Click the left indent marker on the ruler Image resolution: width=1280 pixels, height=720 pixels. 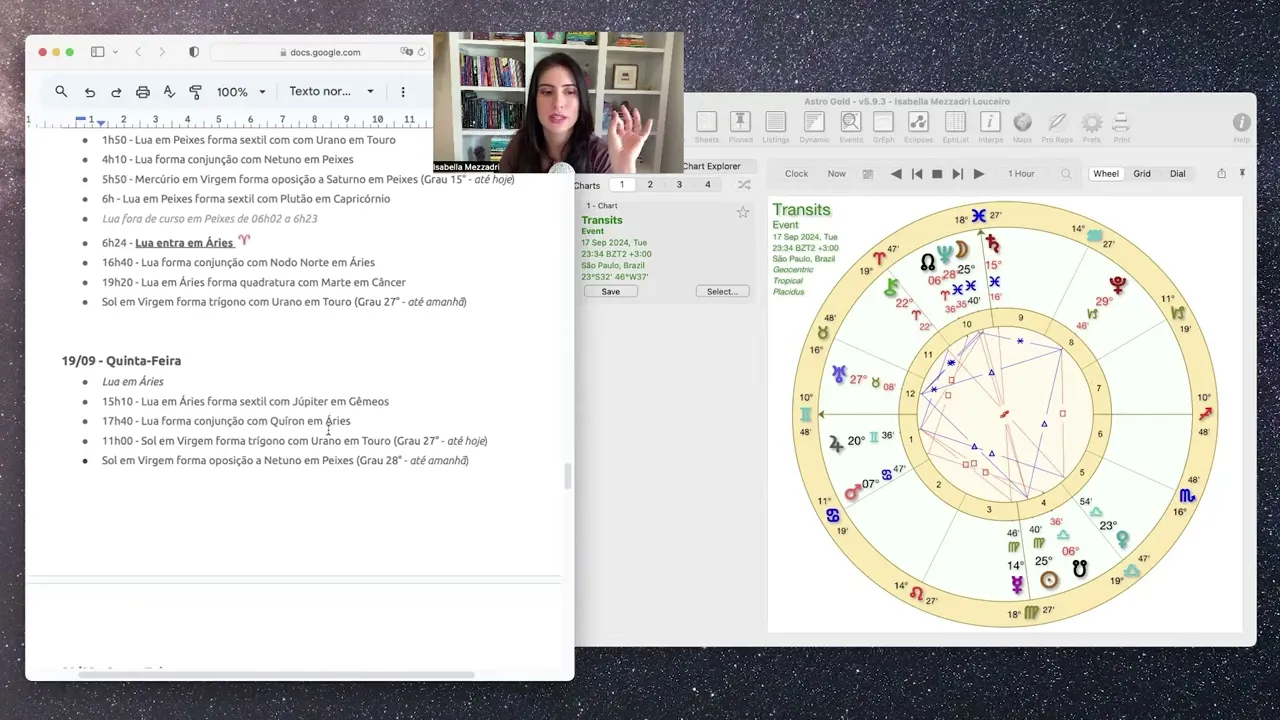(x=101, y=124)
